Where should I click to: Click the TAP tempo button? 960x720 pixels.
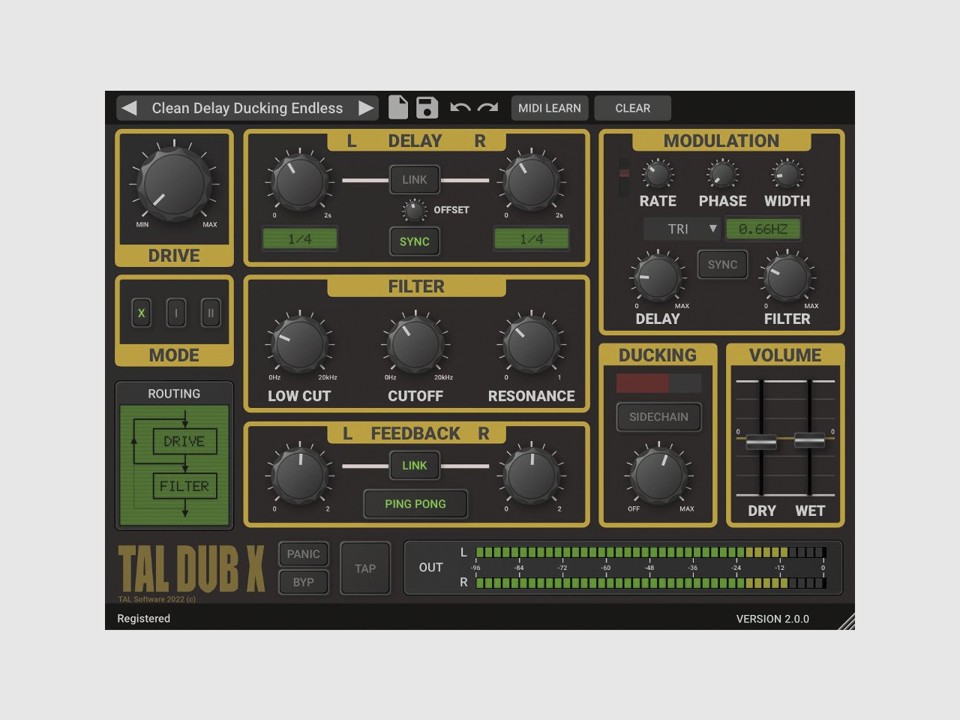click(366, 568)
